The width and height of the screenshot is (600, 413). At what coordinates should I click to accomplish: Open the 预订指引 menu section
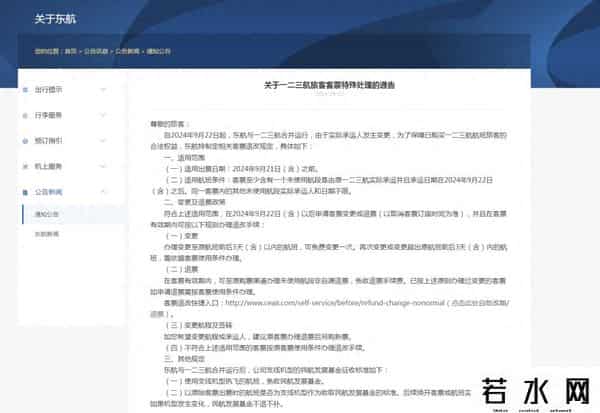tap(48, 141)
